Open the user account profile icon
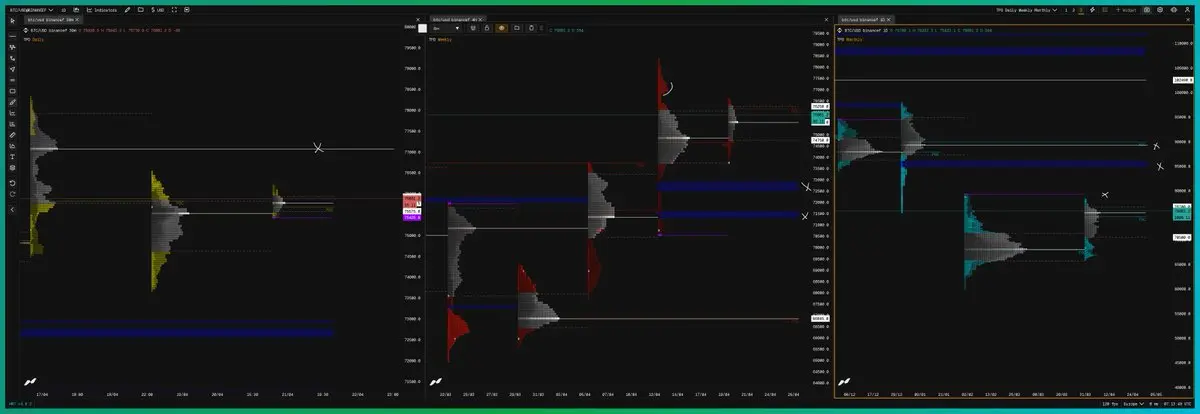The width and height of the screenshot is (1200, 414). coord(1187,10)
